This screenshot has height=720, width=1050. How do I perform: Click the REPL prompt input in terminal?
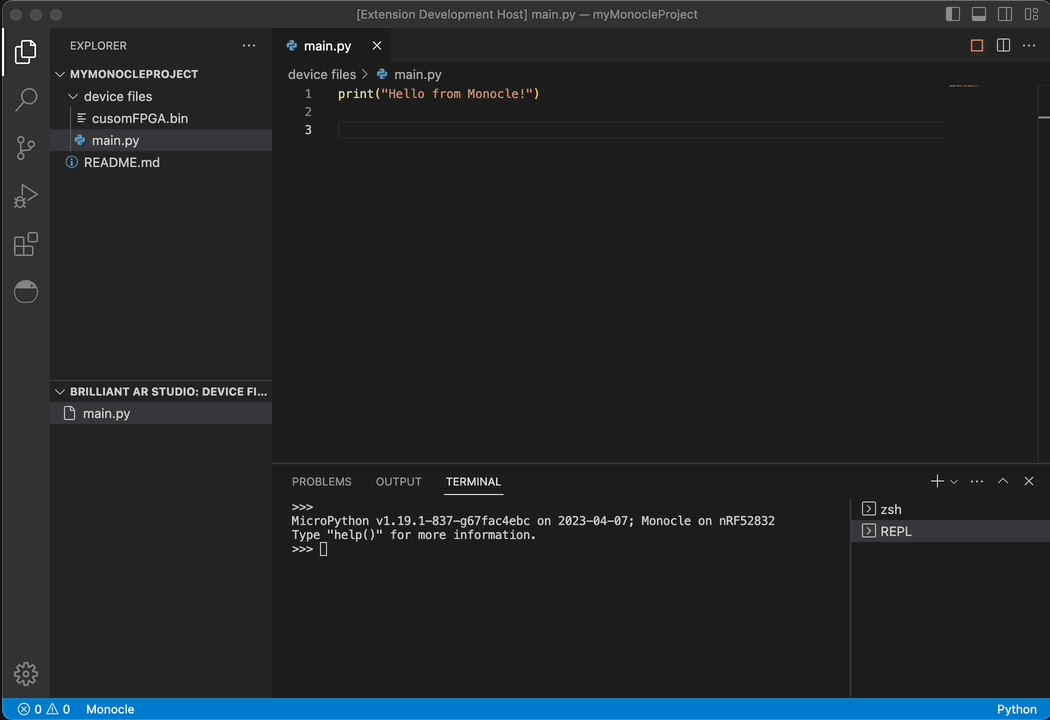[x=323, y=549]
